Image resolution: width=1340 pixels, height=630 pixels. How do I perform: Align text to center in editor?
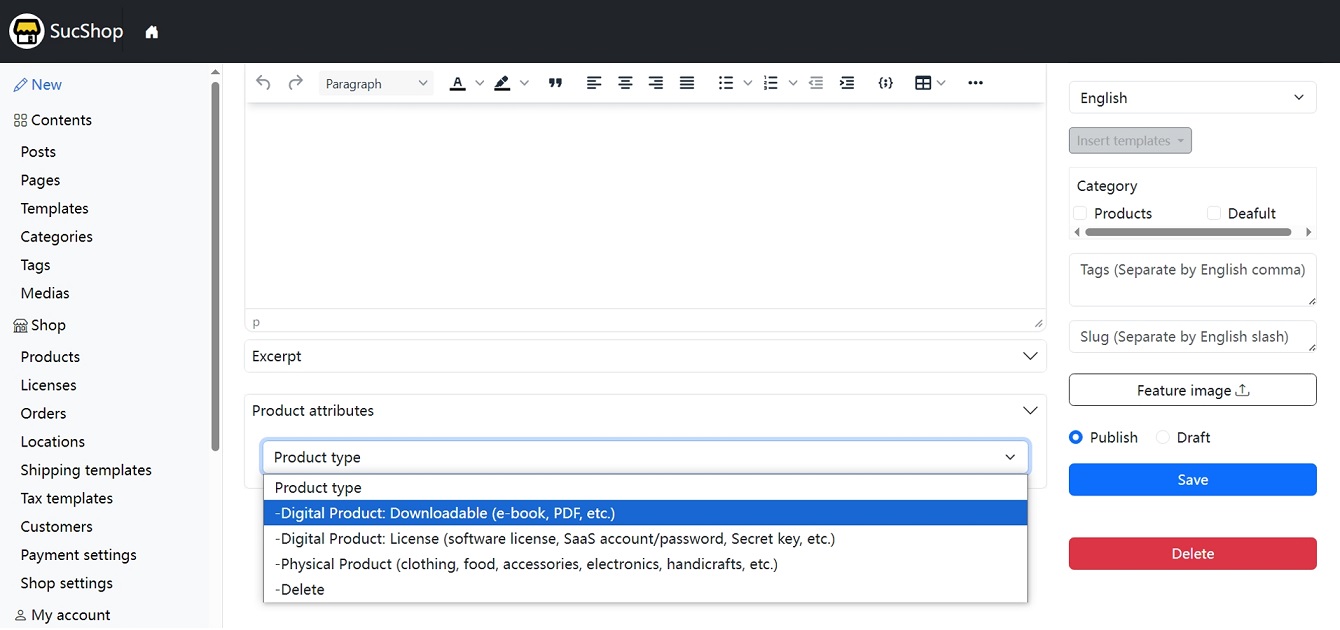click(625, 83)
